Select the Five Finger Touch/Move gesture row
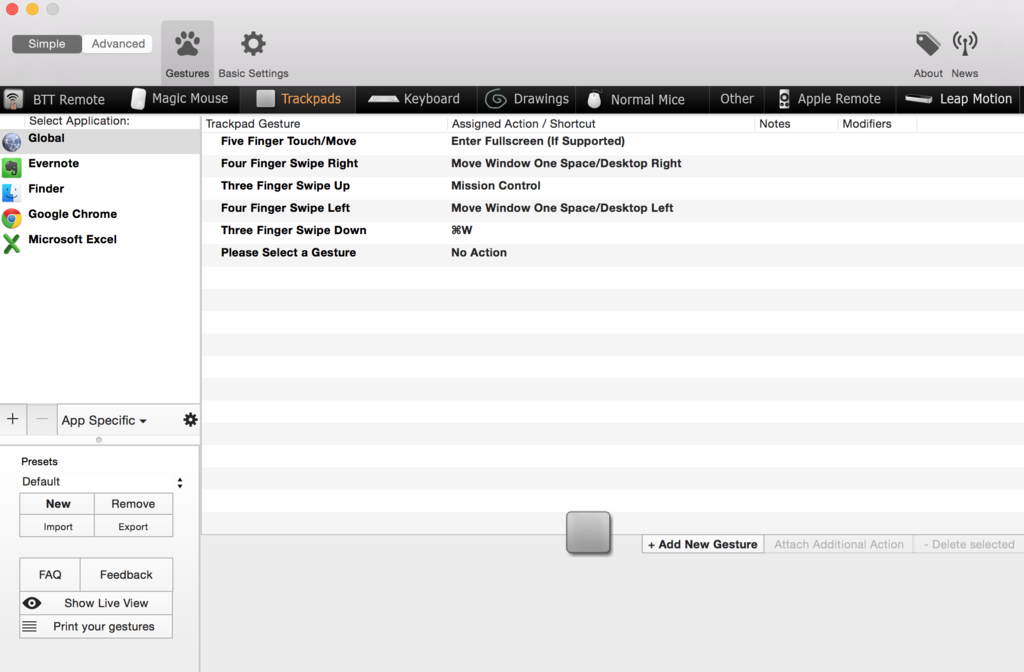The height and width of the screenshot is (672, 1024). pyautogui.click(x=613, y=141)
